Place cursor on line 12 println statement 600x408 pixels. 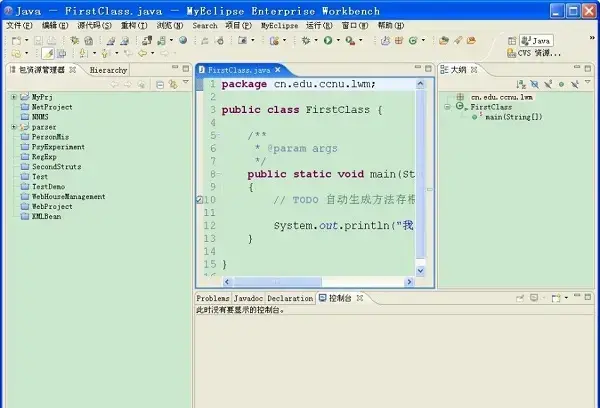(343, 226)
